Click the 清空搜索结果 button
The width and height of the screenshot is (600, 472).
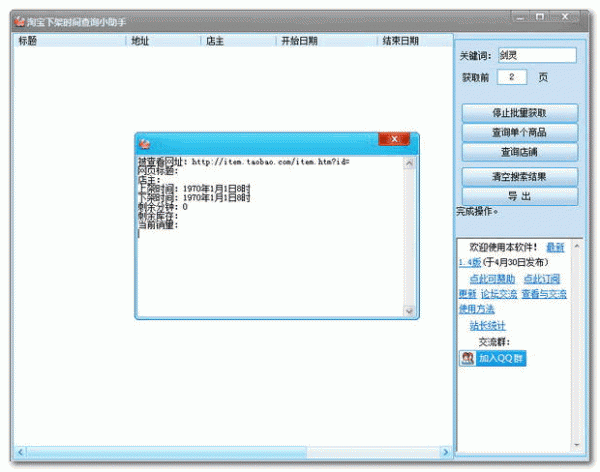point(520,177)
